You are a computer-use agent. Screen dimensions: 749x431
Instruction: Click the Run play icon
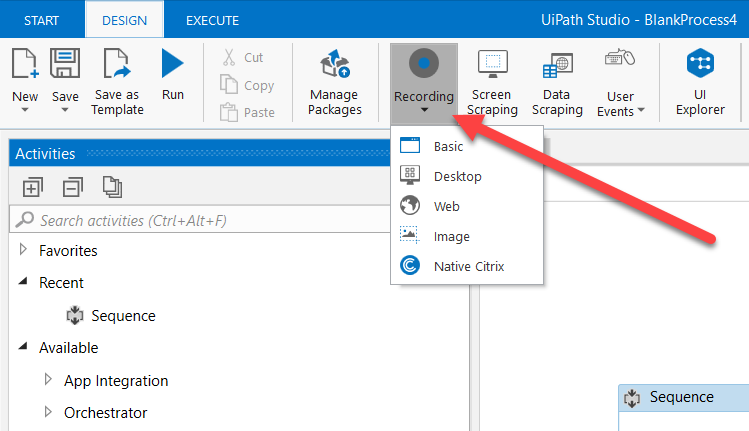(172, 65)
